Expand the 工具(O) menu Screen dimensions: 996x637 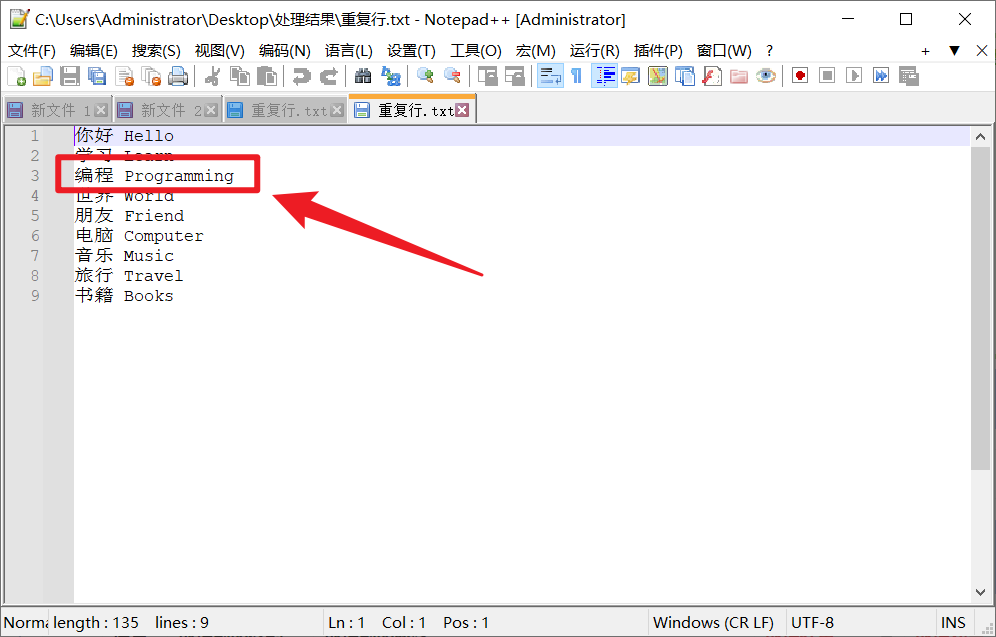pos(476,51)
